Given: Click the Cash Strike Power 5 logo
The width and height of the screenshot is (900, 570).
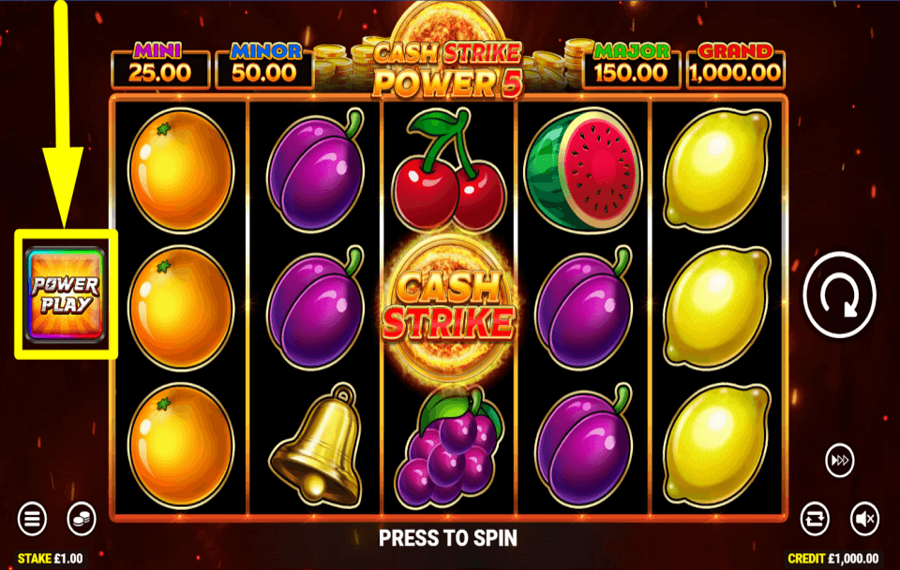Looking at the screenshot, I should (x=447, y=68).
